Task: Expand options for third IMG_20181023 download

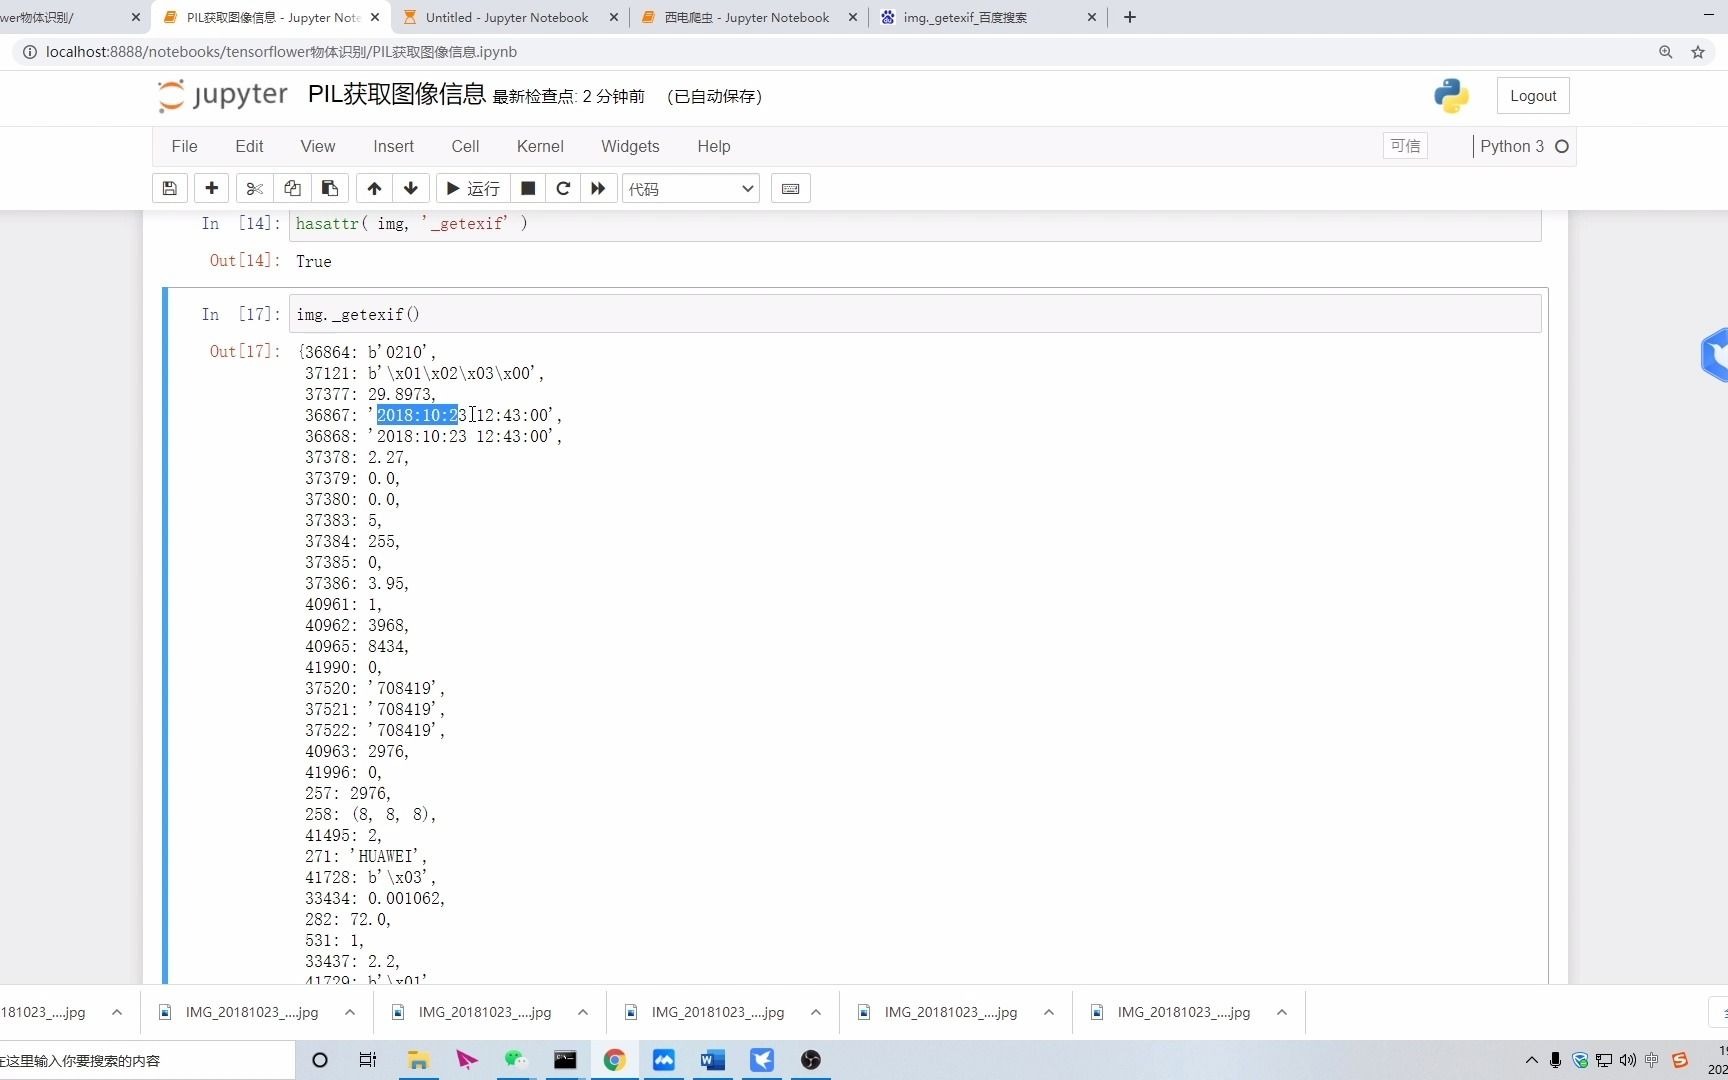Action: [x=583, y=1012]
